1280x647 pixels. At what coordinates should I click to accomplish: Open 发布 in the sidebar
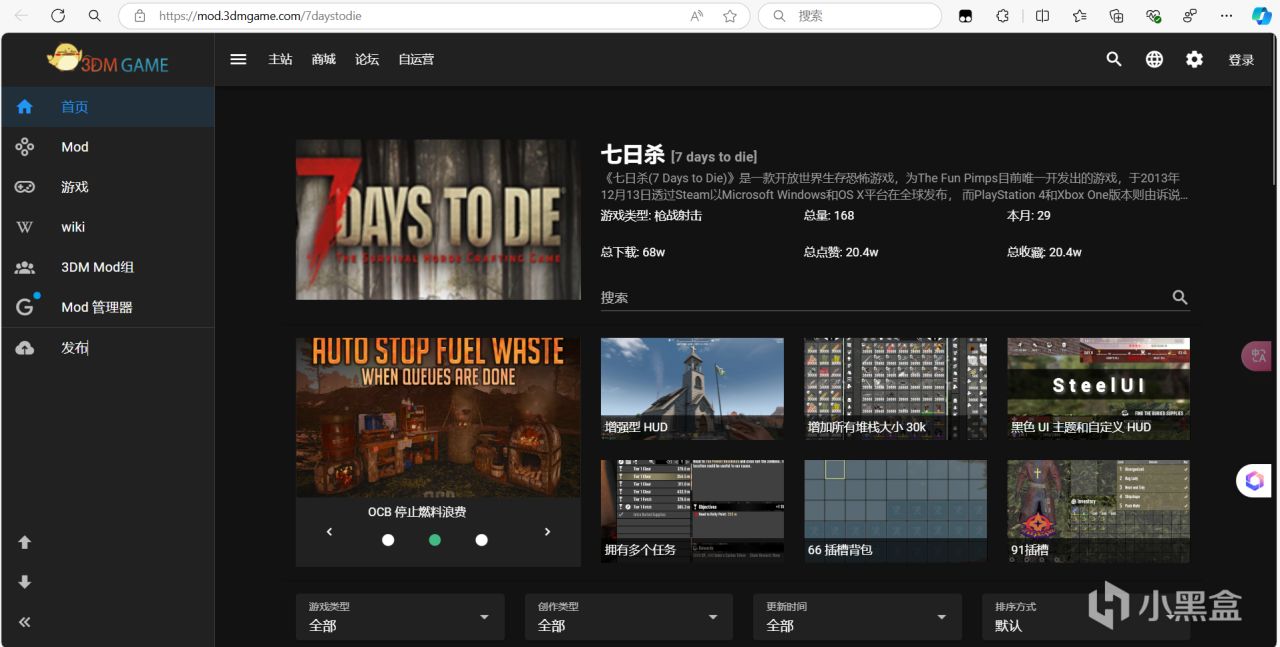(x=107, y=348)
